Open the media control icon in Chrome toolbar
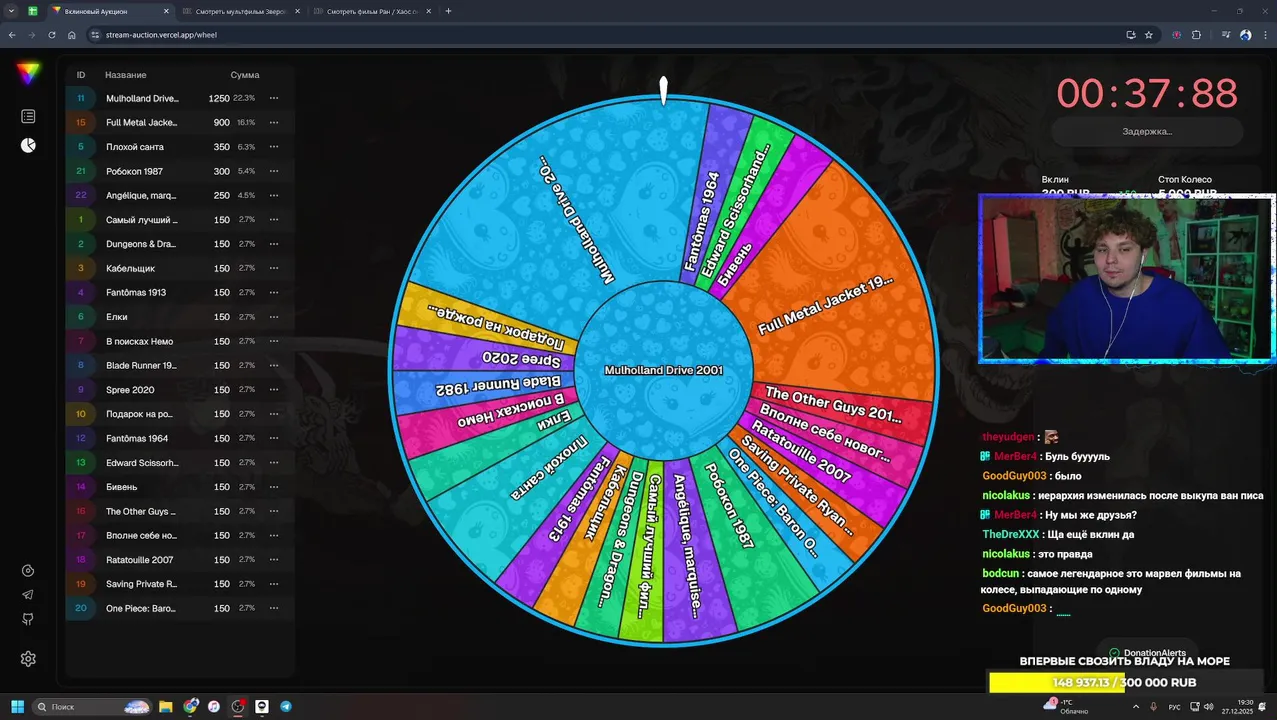Screen dimensions: 1277x720 click(x=1226, y=34)
